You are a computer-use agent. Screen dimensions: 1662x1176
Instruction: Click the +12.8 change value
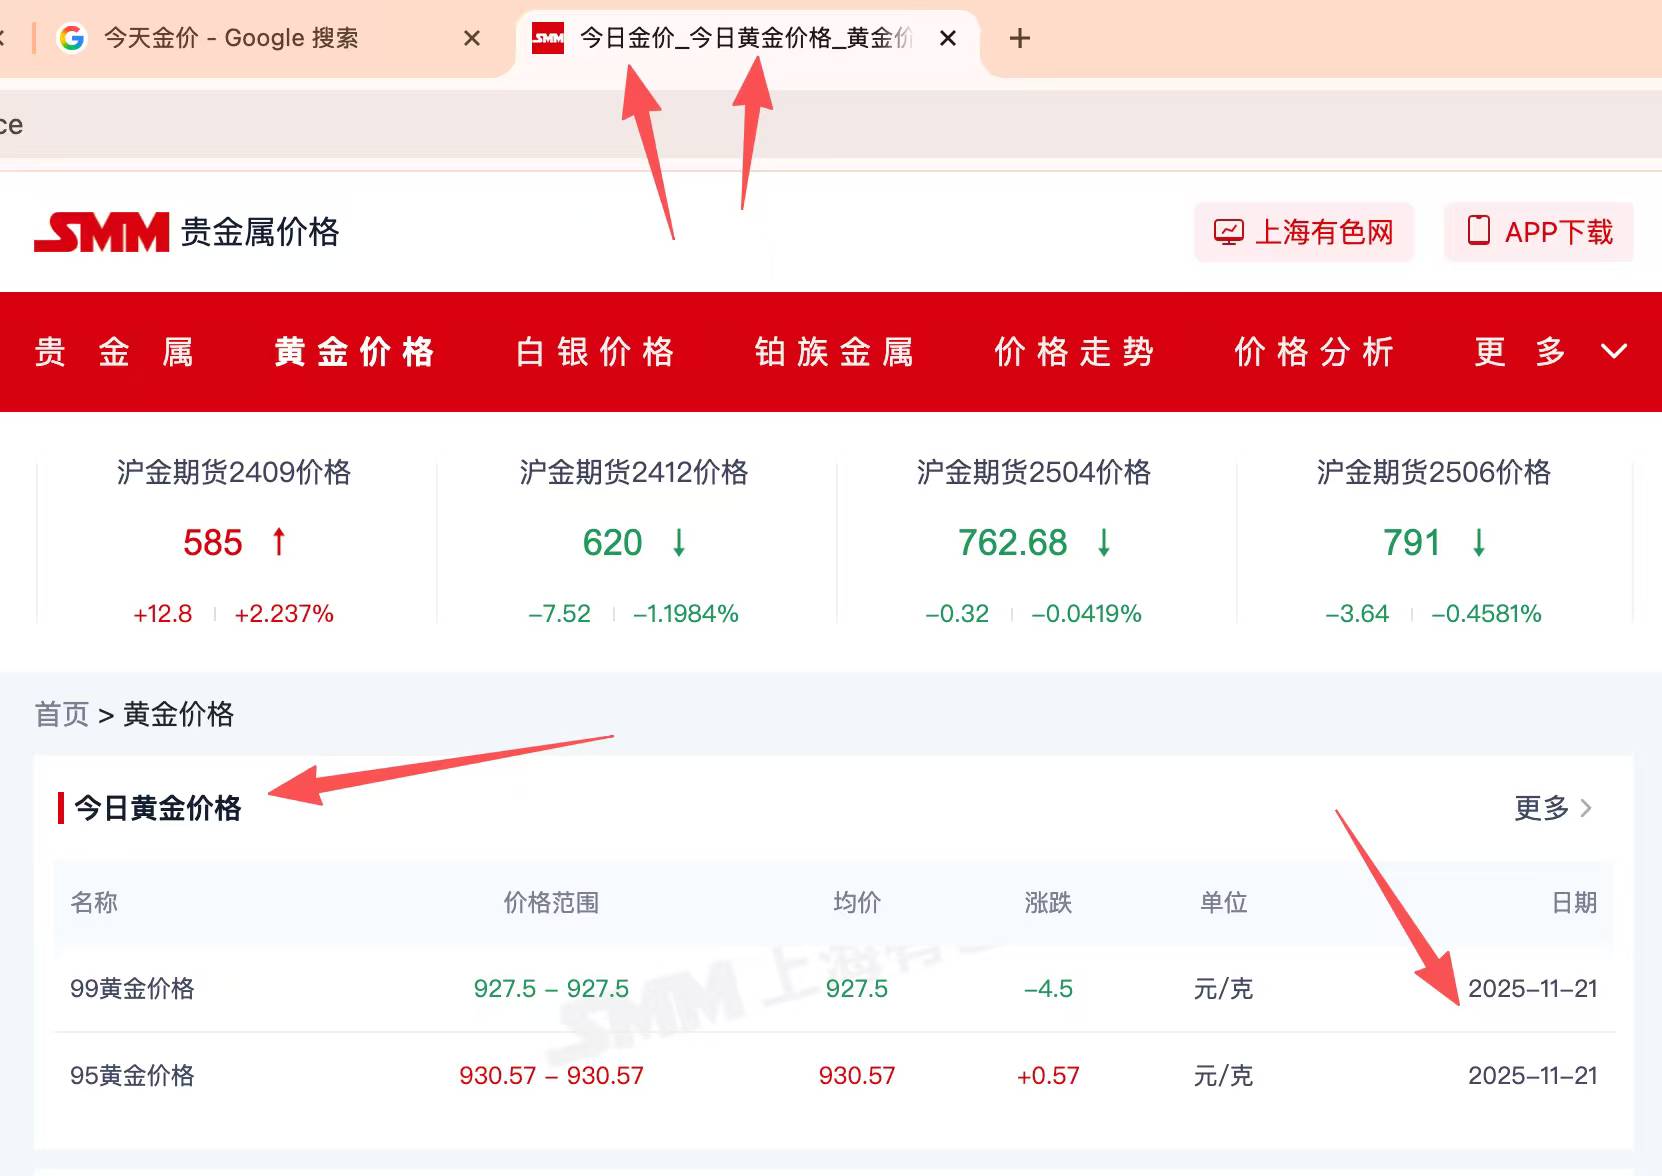pos(163,614)
